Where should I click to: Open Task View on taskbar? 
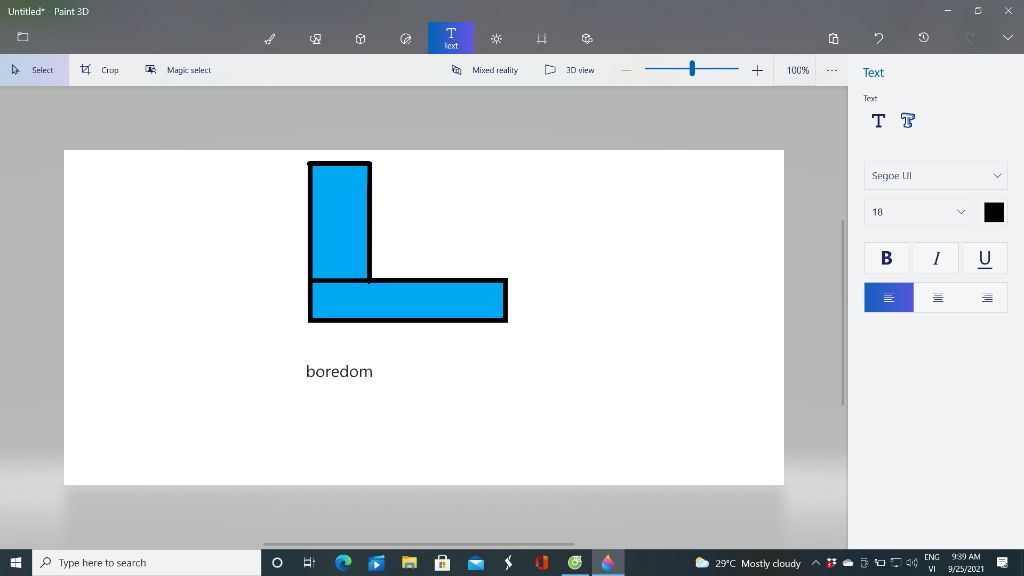click(x=310, y=562)
